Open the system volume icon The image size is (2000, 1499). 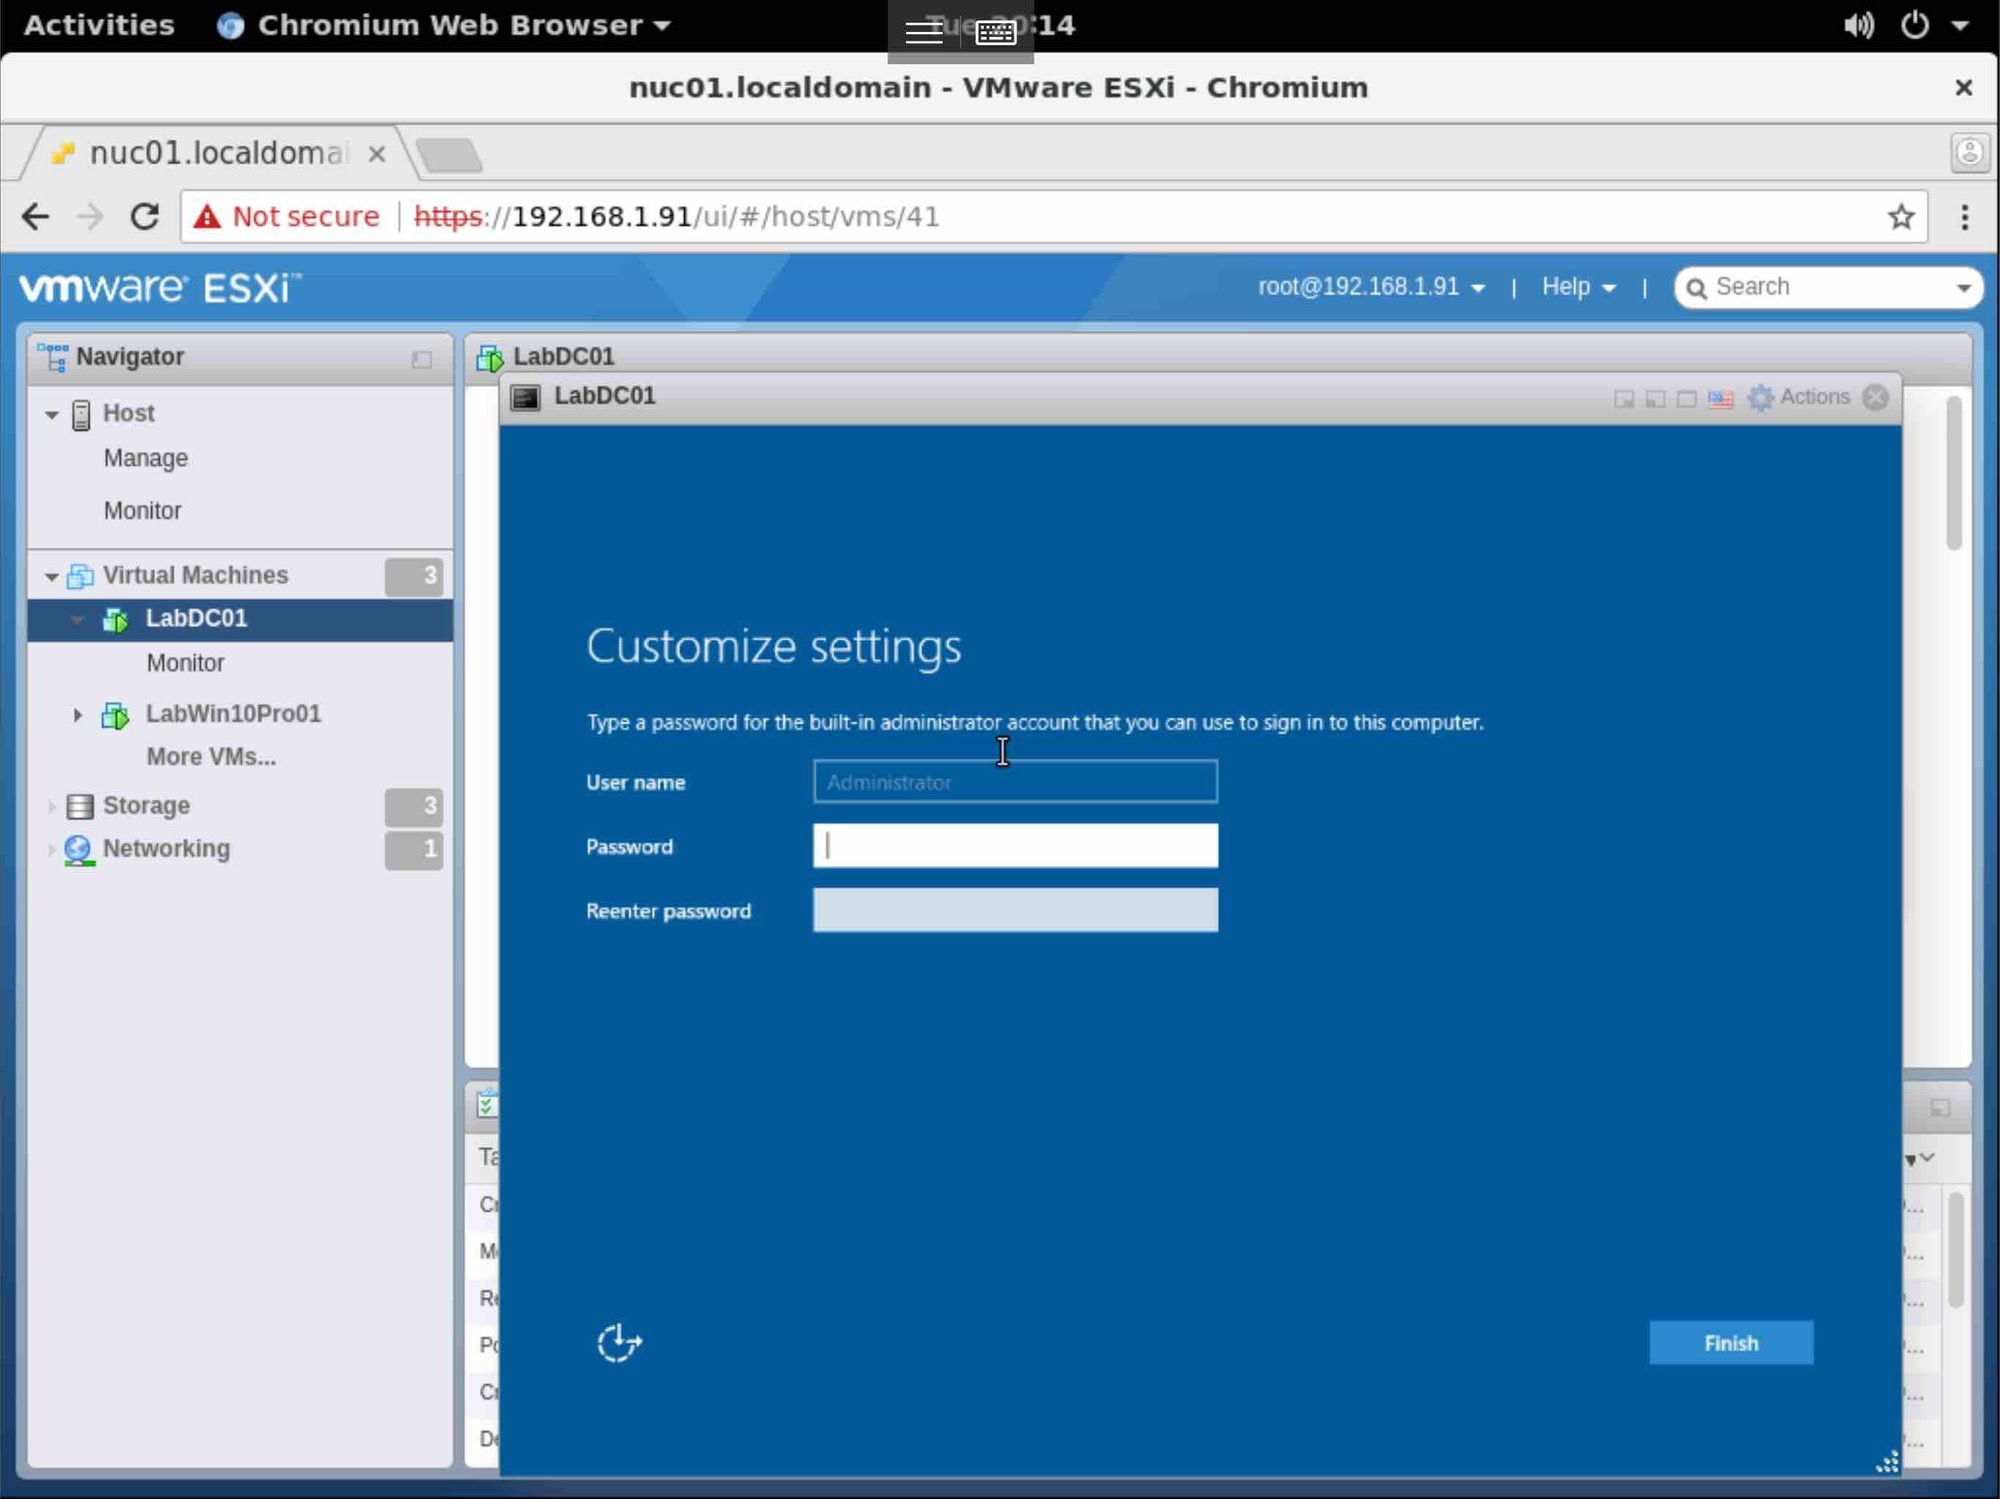pos(1859,25)
